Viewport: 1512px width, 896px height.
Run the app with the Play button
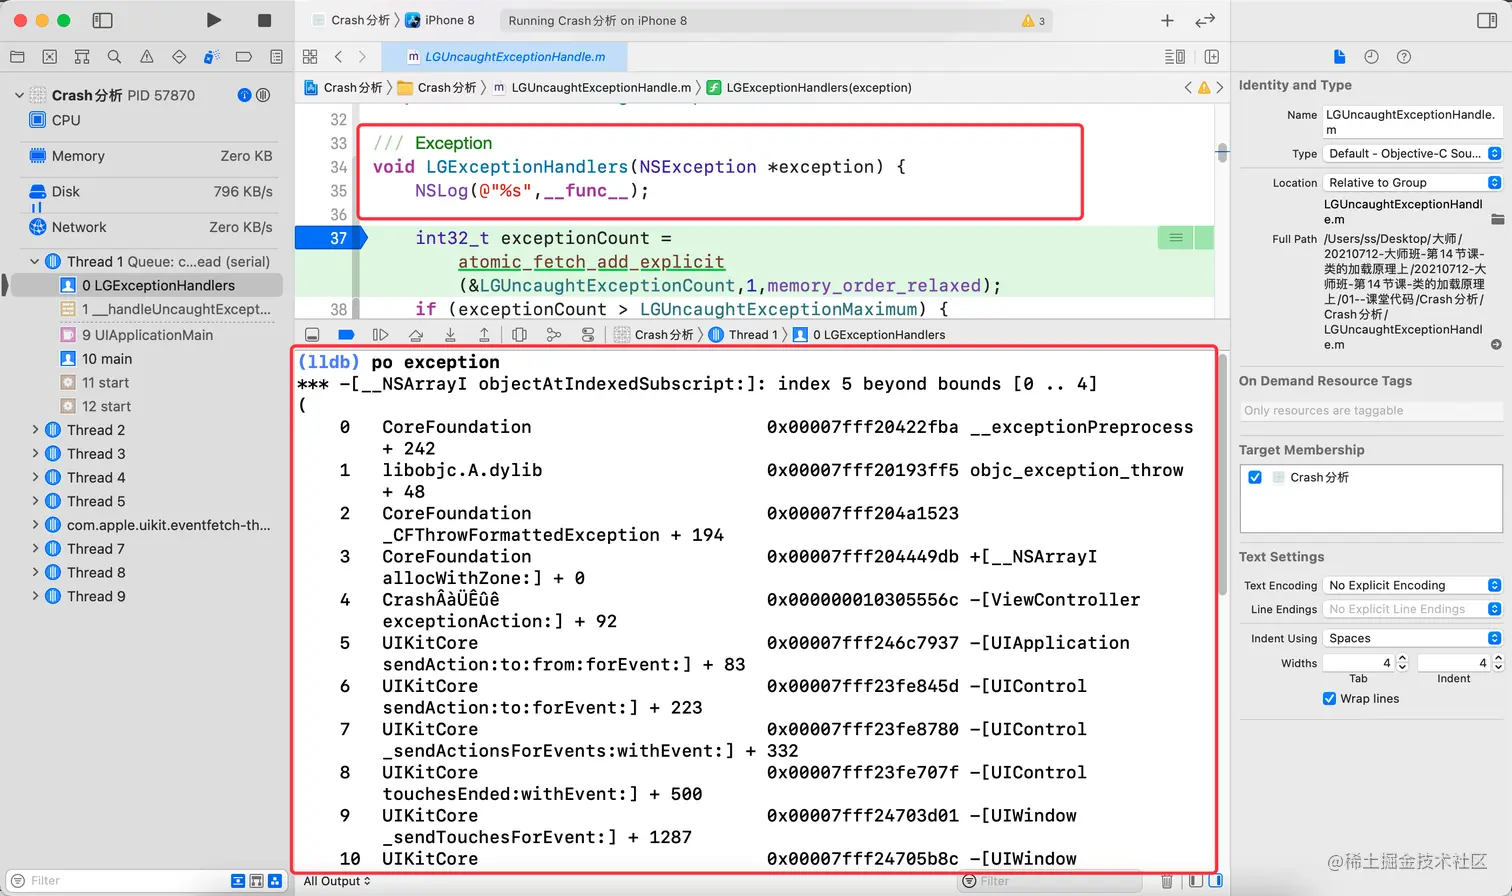[214, 20]
